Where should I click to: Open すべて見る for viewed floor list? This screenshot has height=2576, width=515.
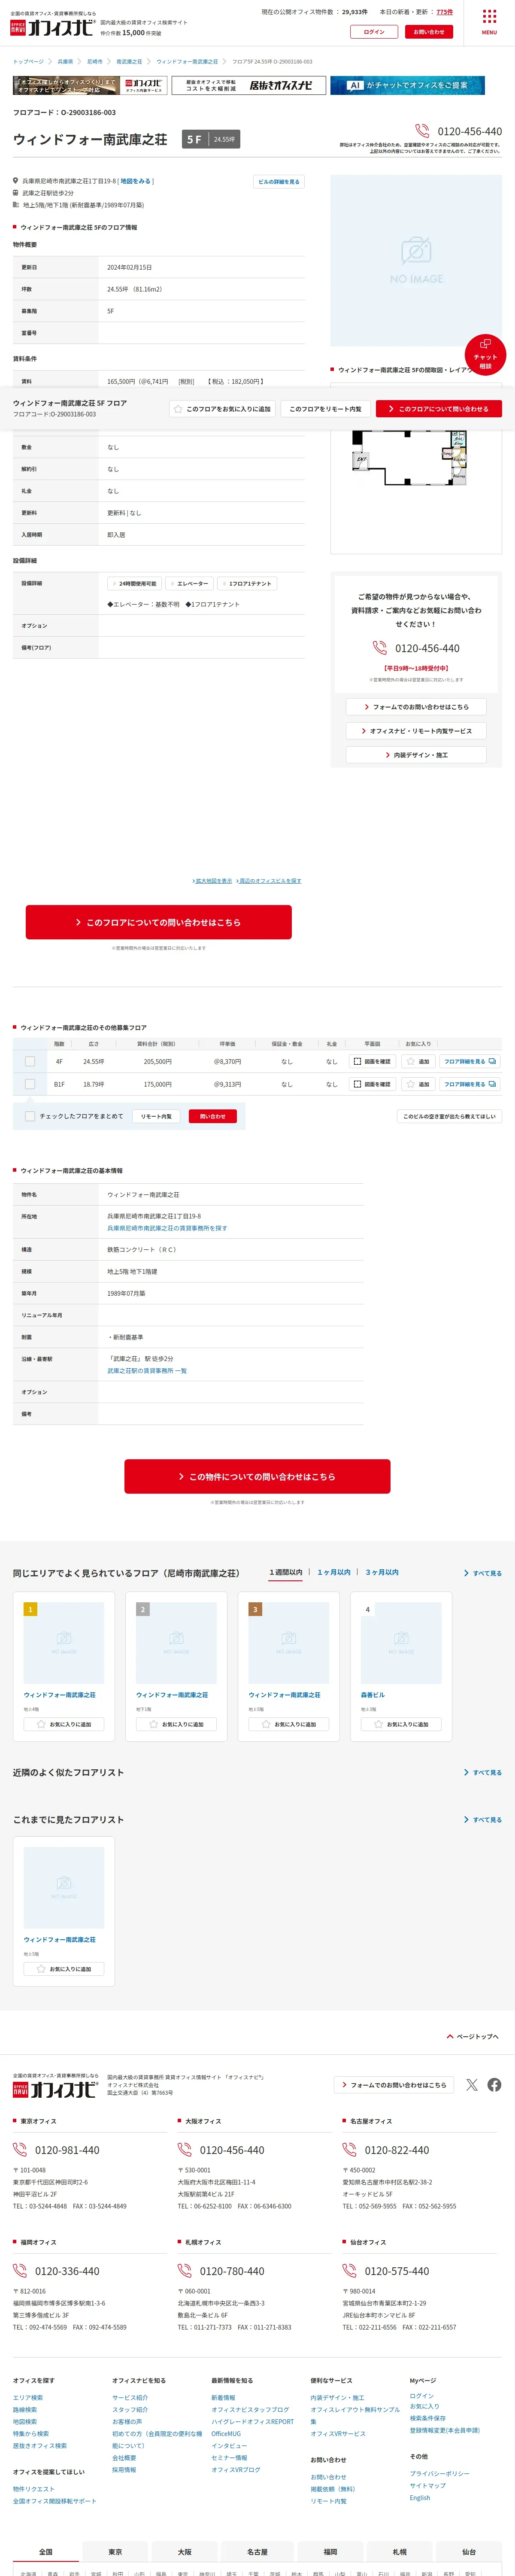[483, 1820]
